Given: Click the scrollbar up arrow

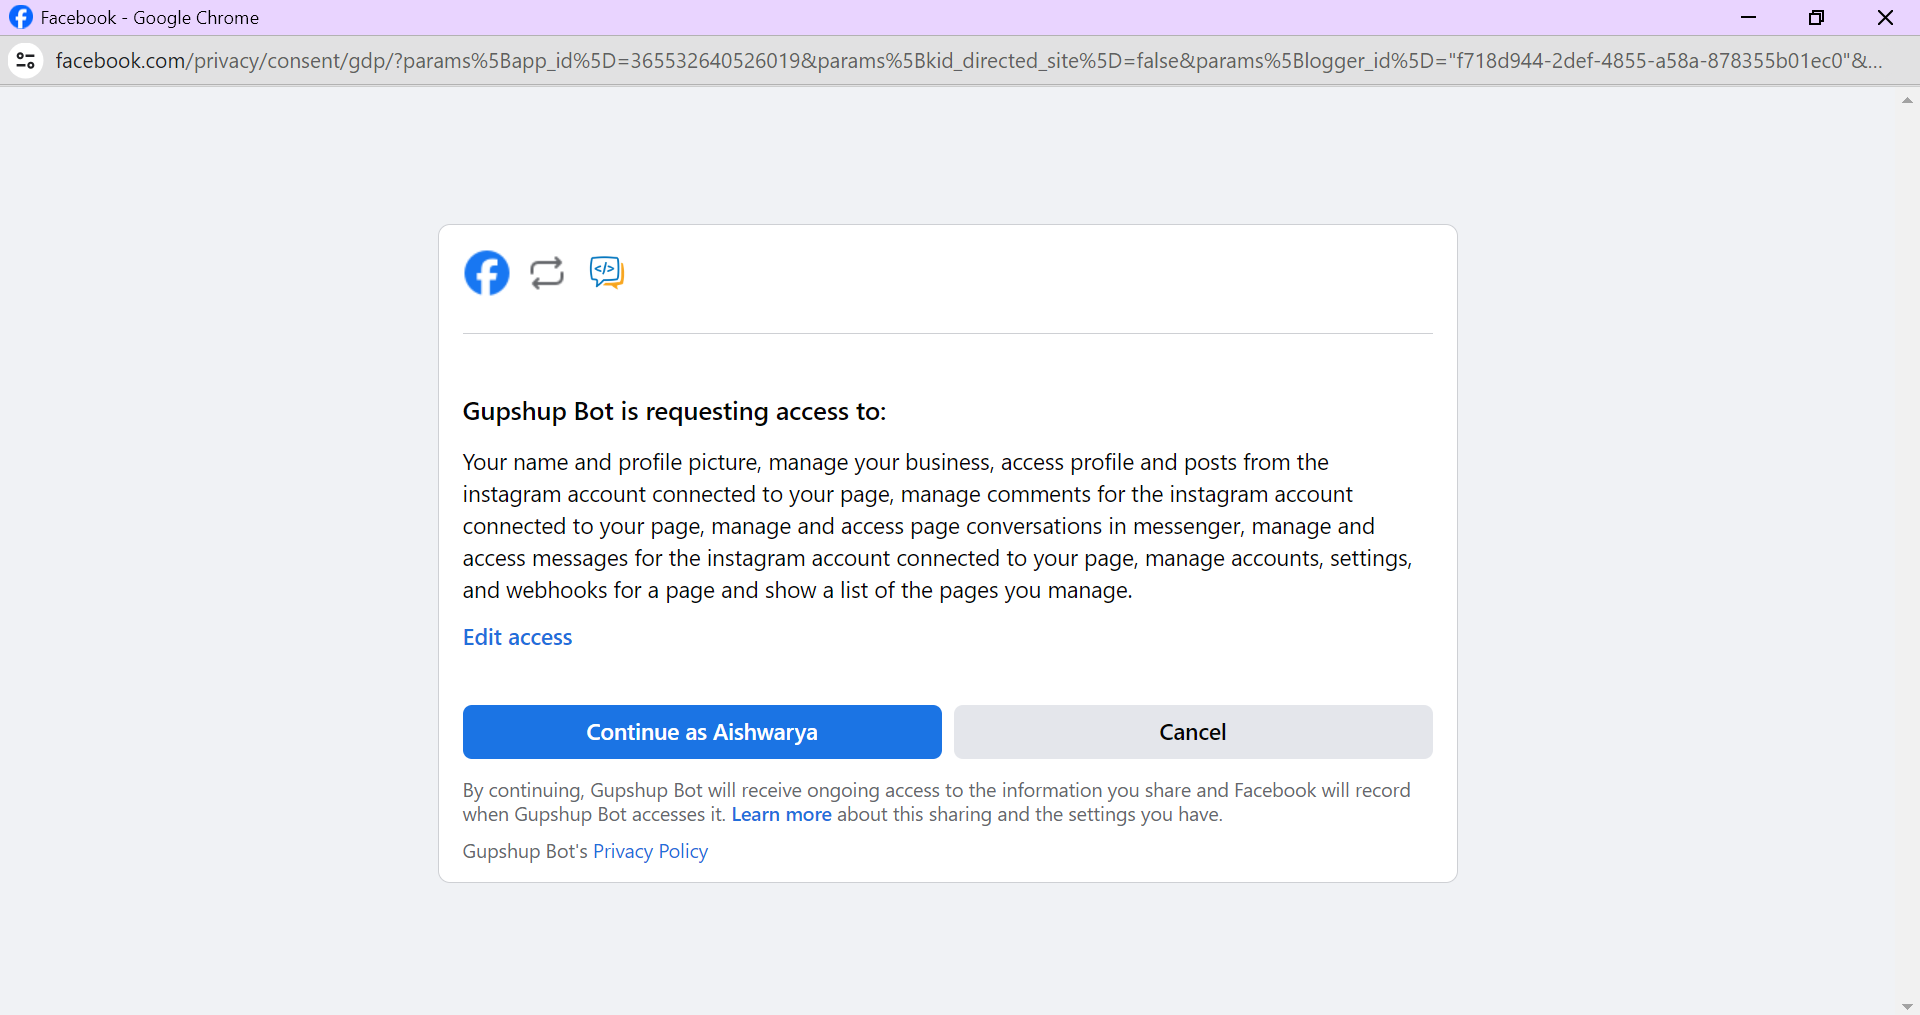Looking at the screenshot, I should pos(1907,100).
